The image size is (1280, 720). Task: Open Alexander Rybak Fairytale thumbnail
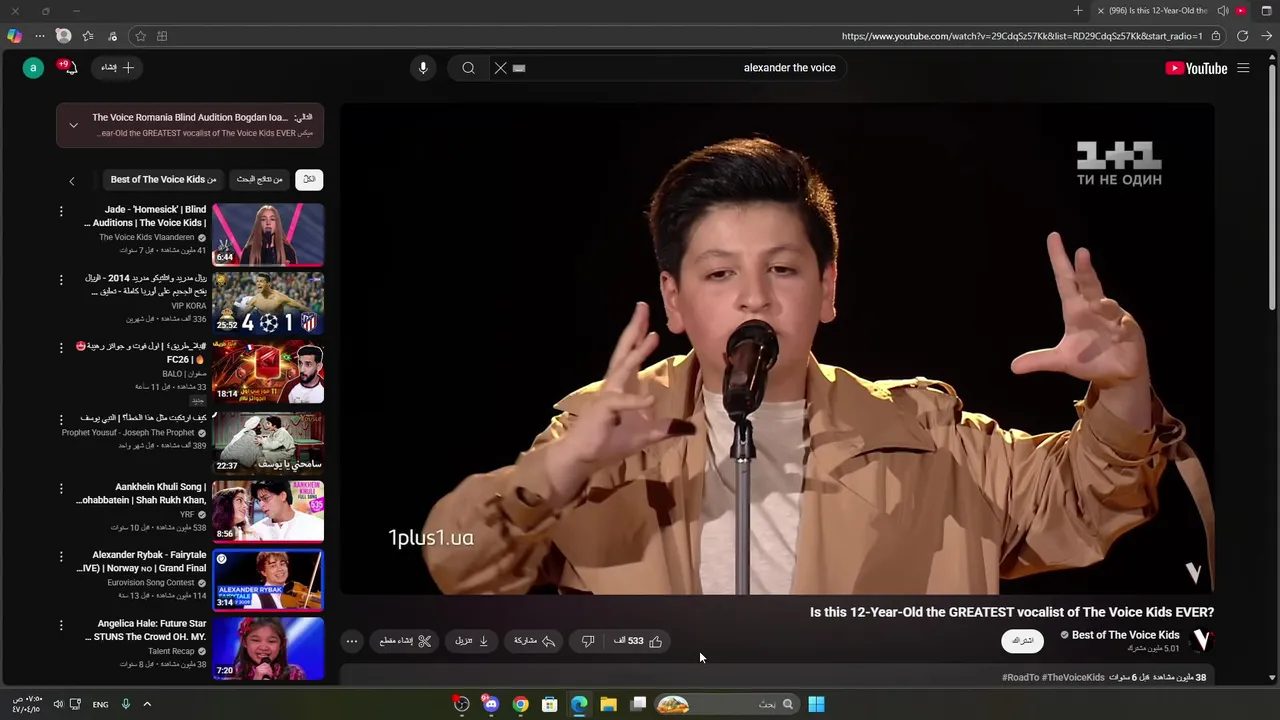tap(268, 579)
